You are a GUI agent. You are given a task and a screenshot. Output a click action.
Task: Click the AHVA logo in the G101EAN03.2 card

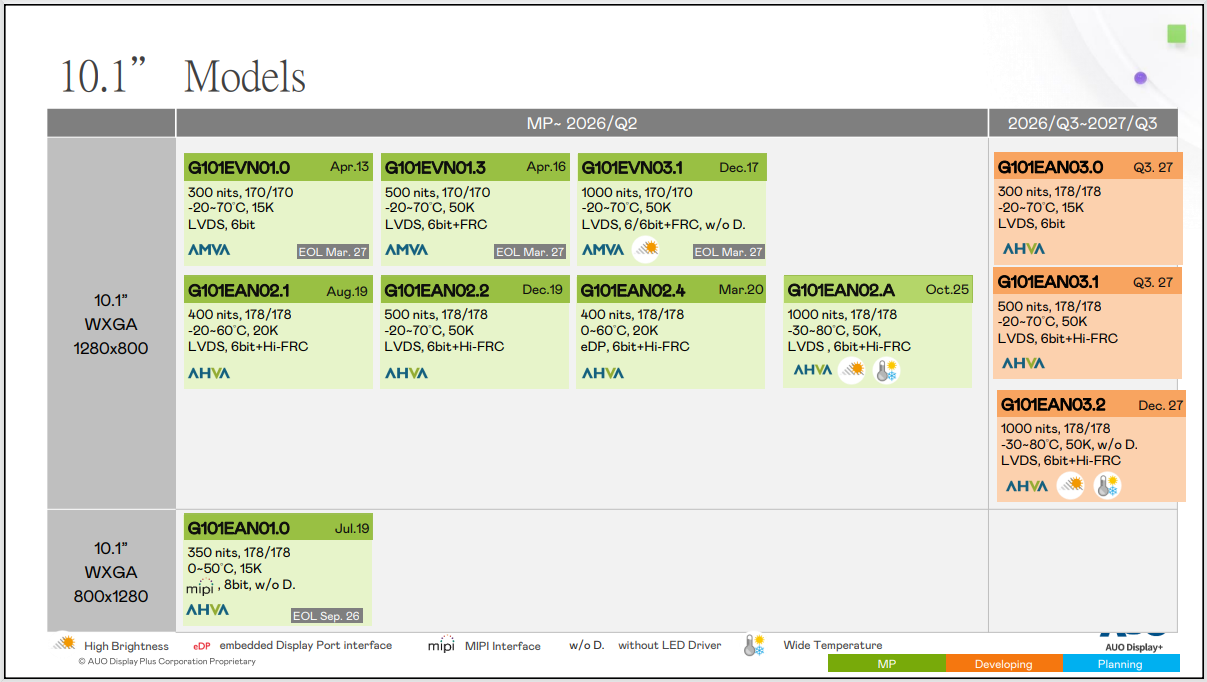point(1027,486)
